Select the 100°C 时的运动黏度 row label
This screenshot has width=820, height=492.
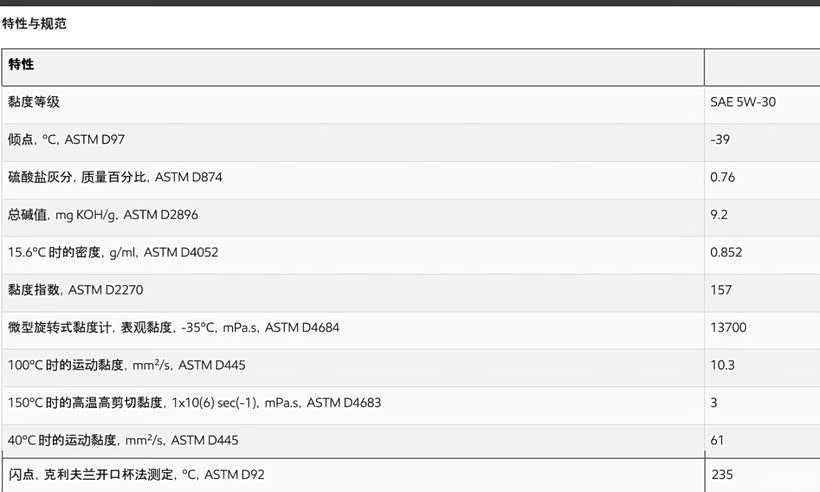pyautogui.click(x=126, y=365)
